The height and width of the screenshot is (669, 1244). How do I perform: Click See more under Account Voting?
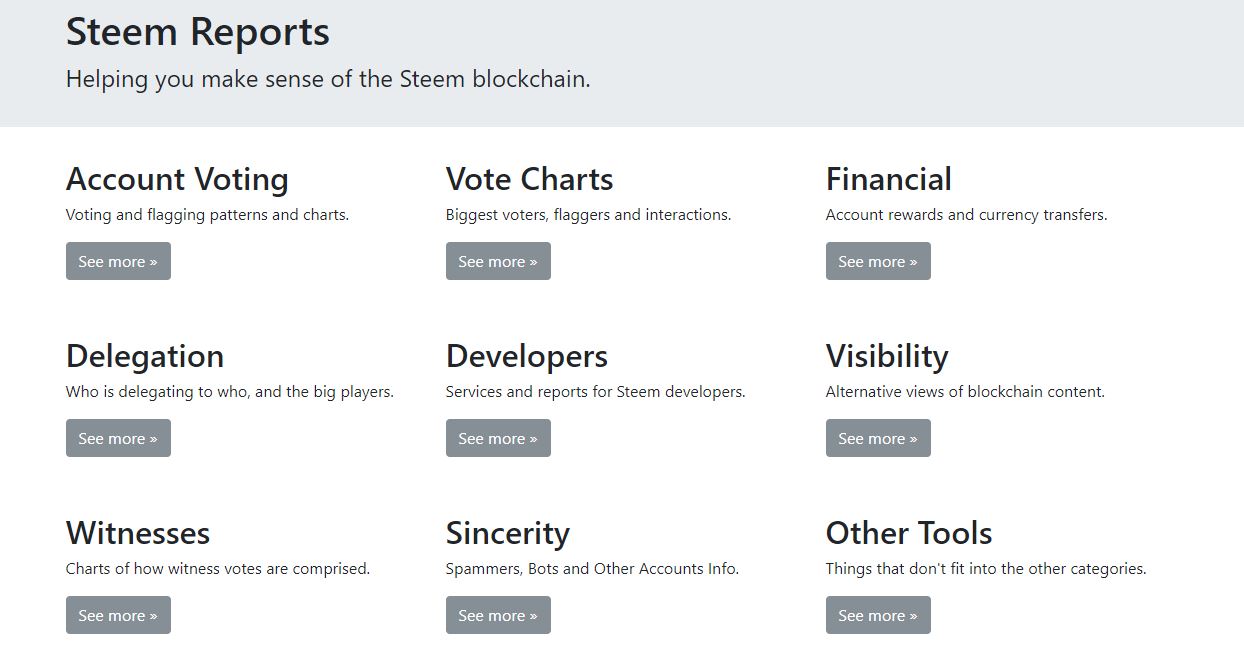[x=118, y=261]
